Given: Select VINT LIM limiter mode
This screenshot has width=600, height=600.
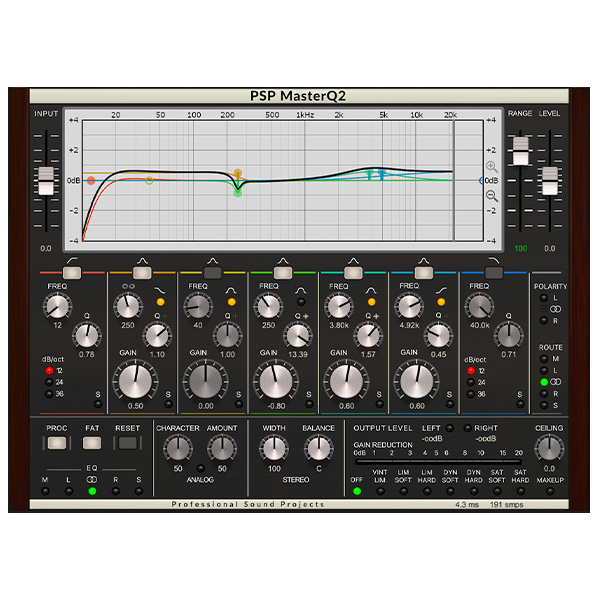Looking at the screenshot, I should 380,491.
